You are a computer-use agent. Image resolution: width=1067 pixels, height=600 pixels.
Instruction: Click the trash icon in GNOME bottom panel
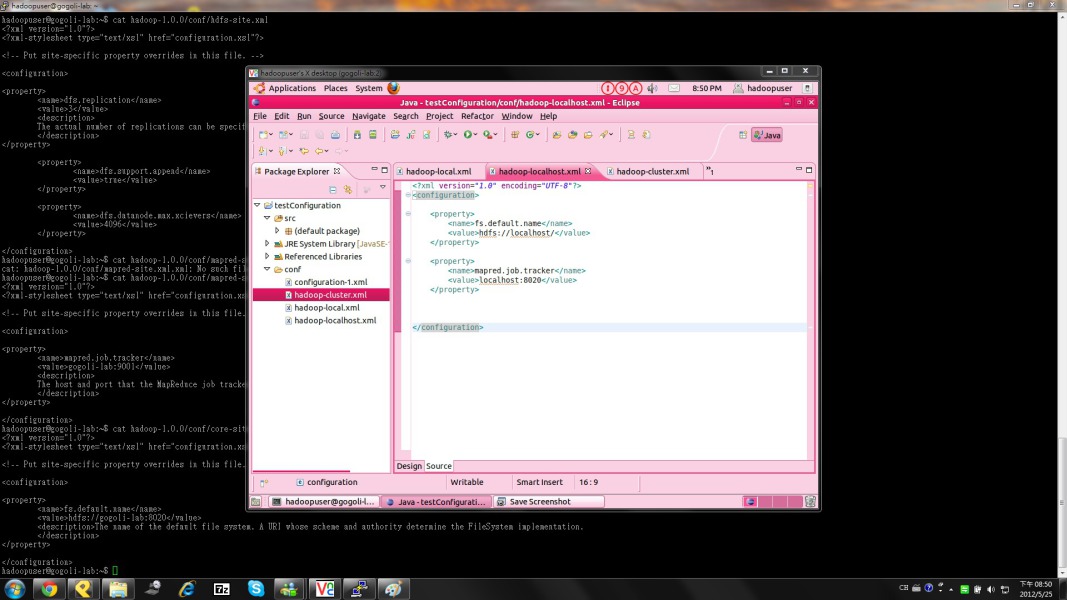point(810,502)
